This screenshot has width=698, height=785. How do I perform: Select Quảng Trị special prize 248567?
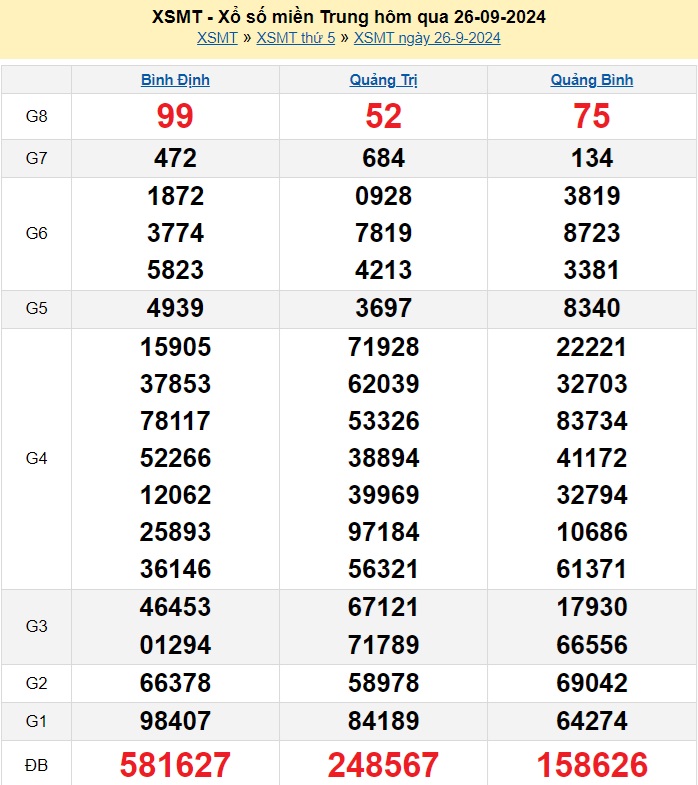click(x=383, y=765)
